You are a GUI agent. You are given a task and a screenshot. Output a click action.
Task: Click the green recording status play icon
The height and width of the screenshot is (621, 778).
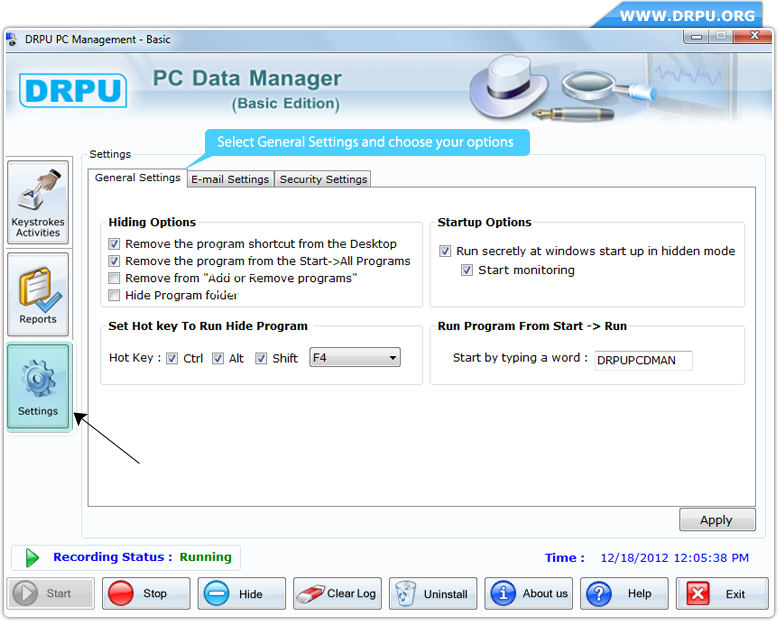click(x=32, y=558)
